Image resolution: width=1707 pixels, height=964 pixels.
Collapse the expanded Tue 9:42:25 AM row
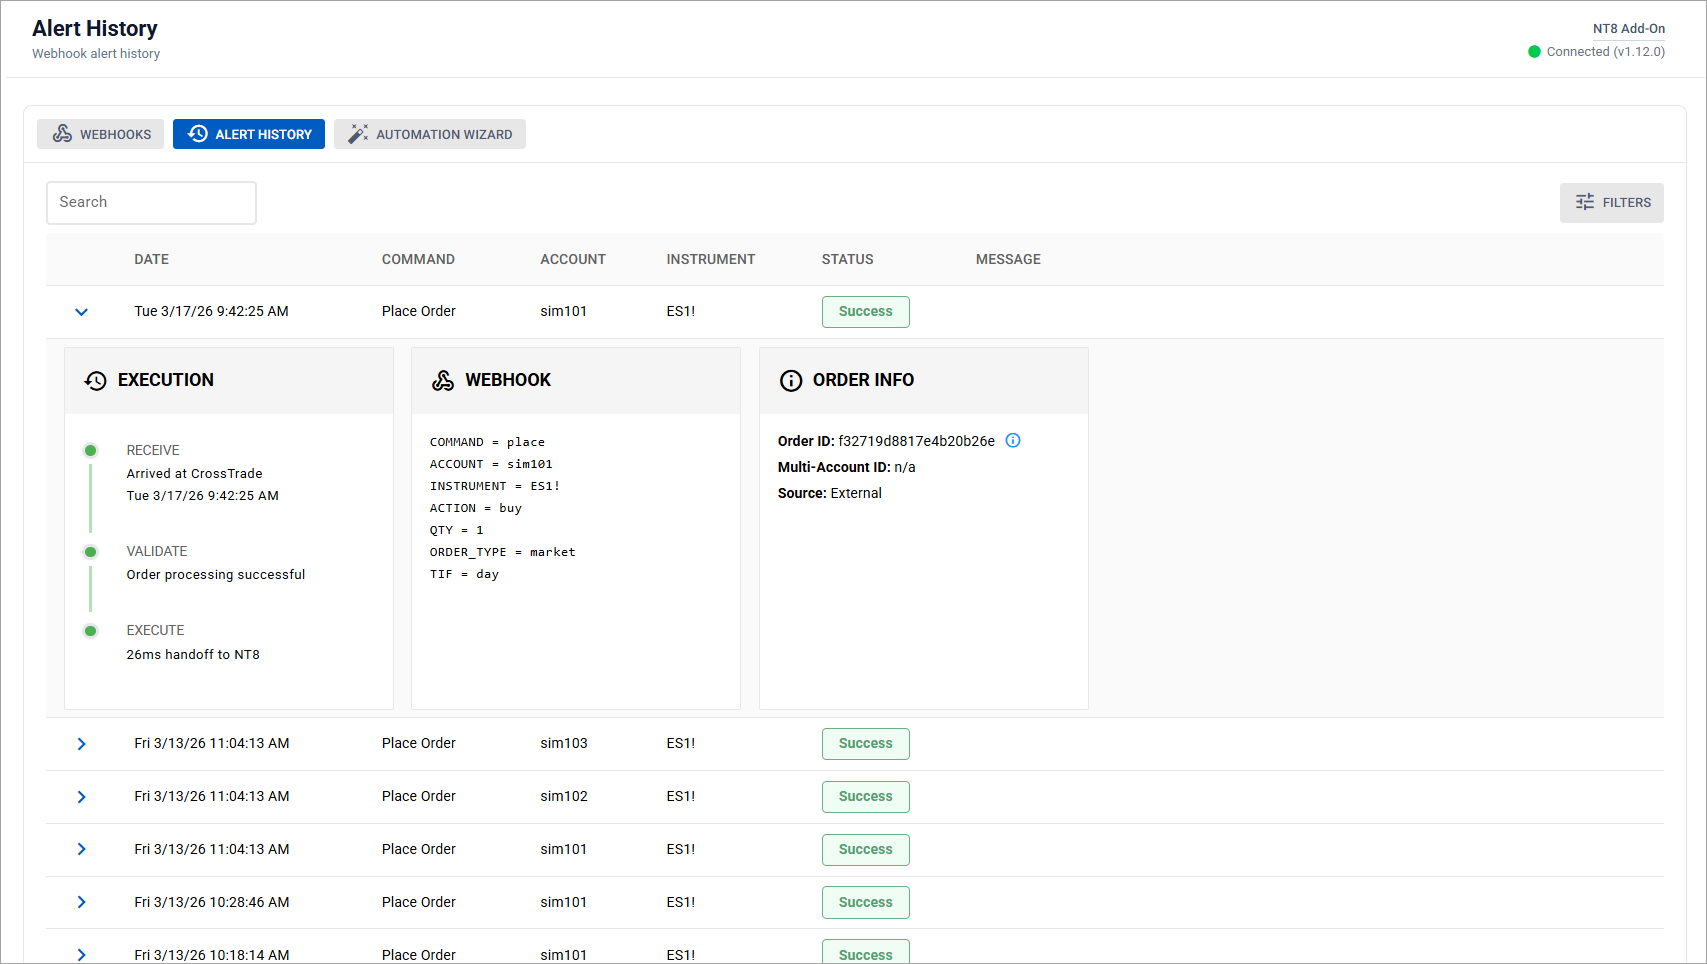(x=82, y=312)
